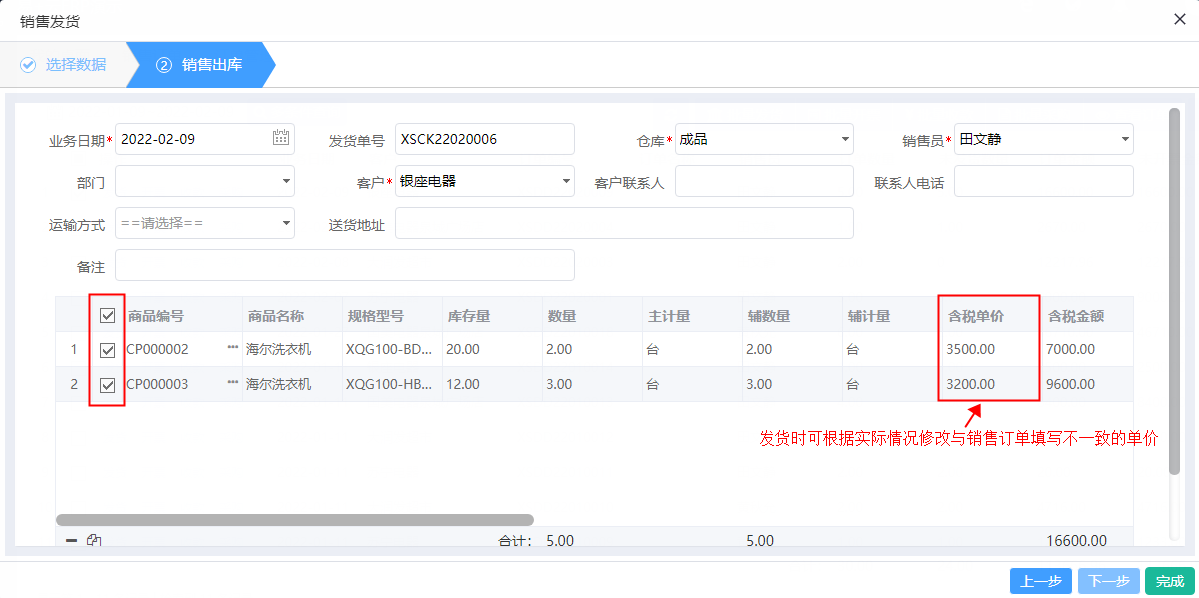Viewport: 1199px width, 598px height.
Task: Select the 销售出库 step tab
Action: point(210,64)
